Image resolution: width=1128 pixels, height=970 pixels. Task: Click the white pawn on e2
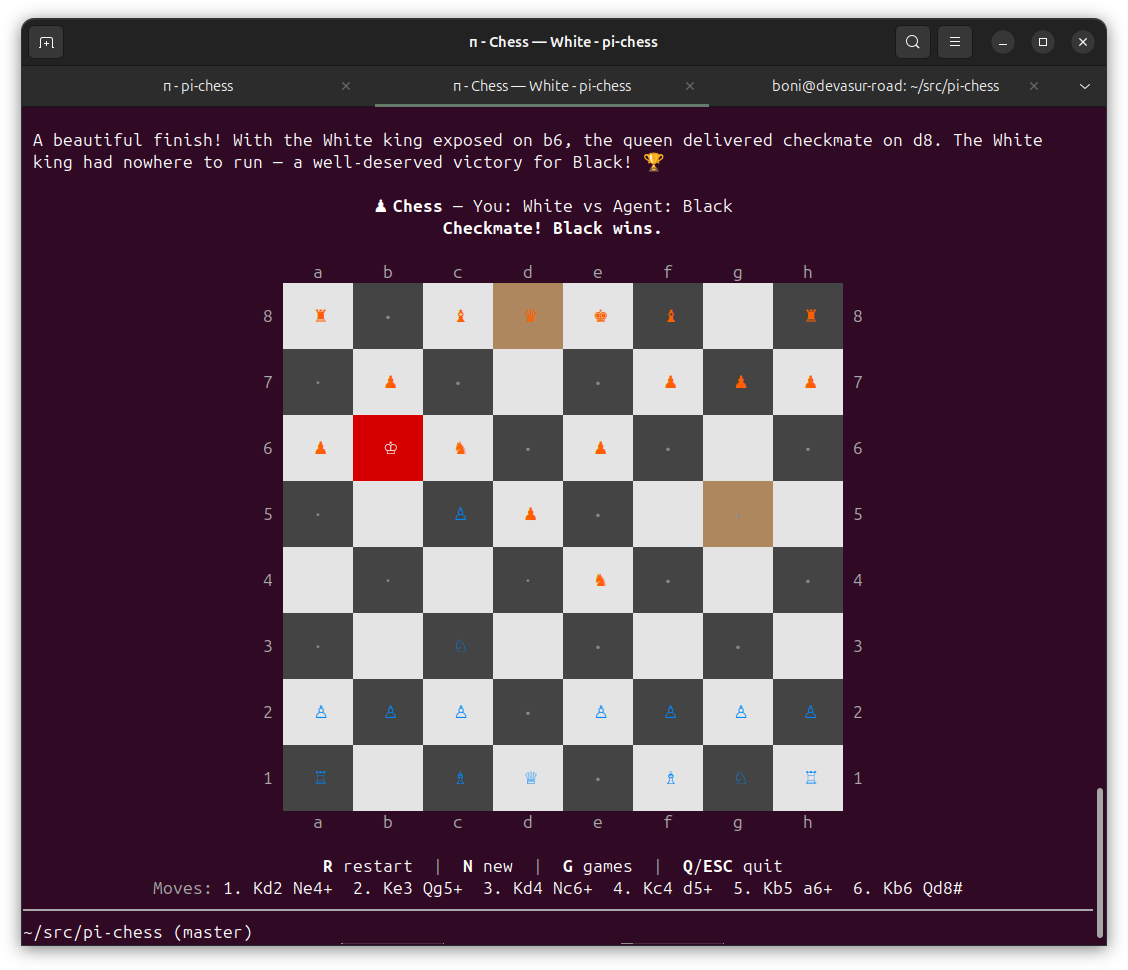tap(599, 712)
